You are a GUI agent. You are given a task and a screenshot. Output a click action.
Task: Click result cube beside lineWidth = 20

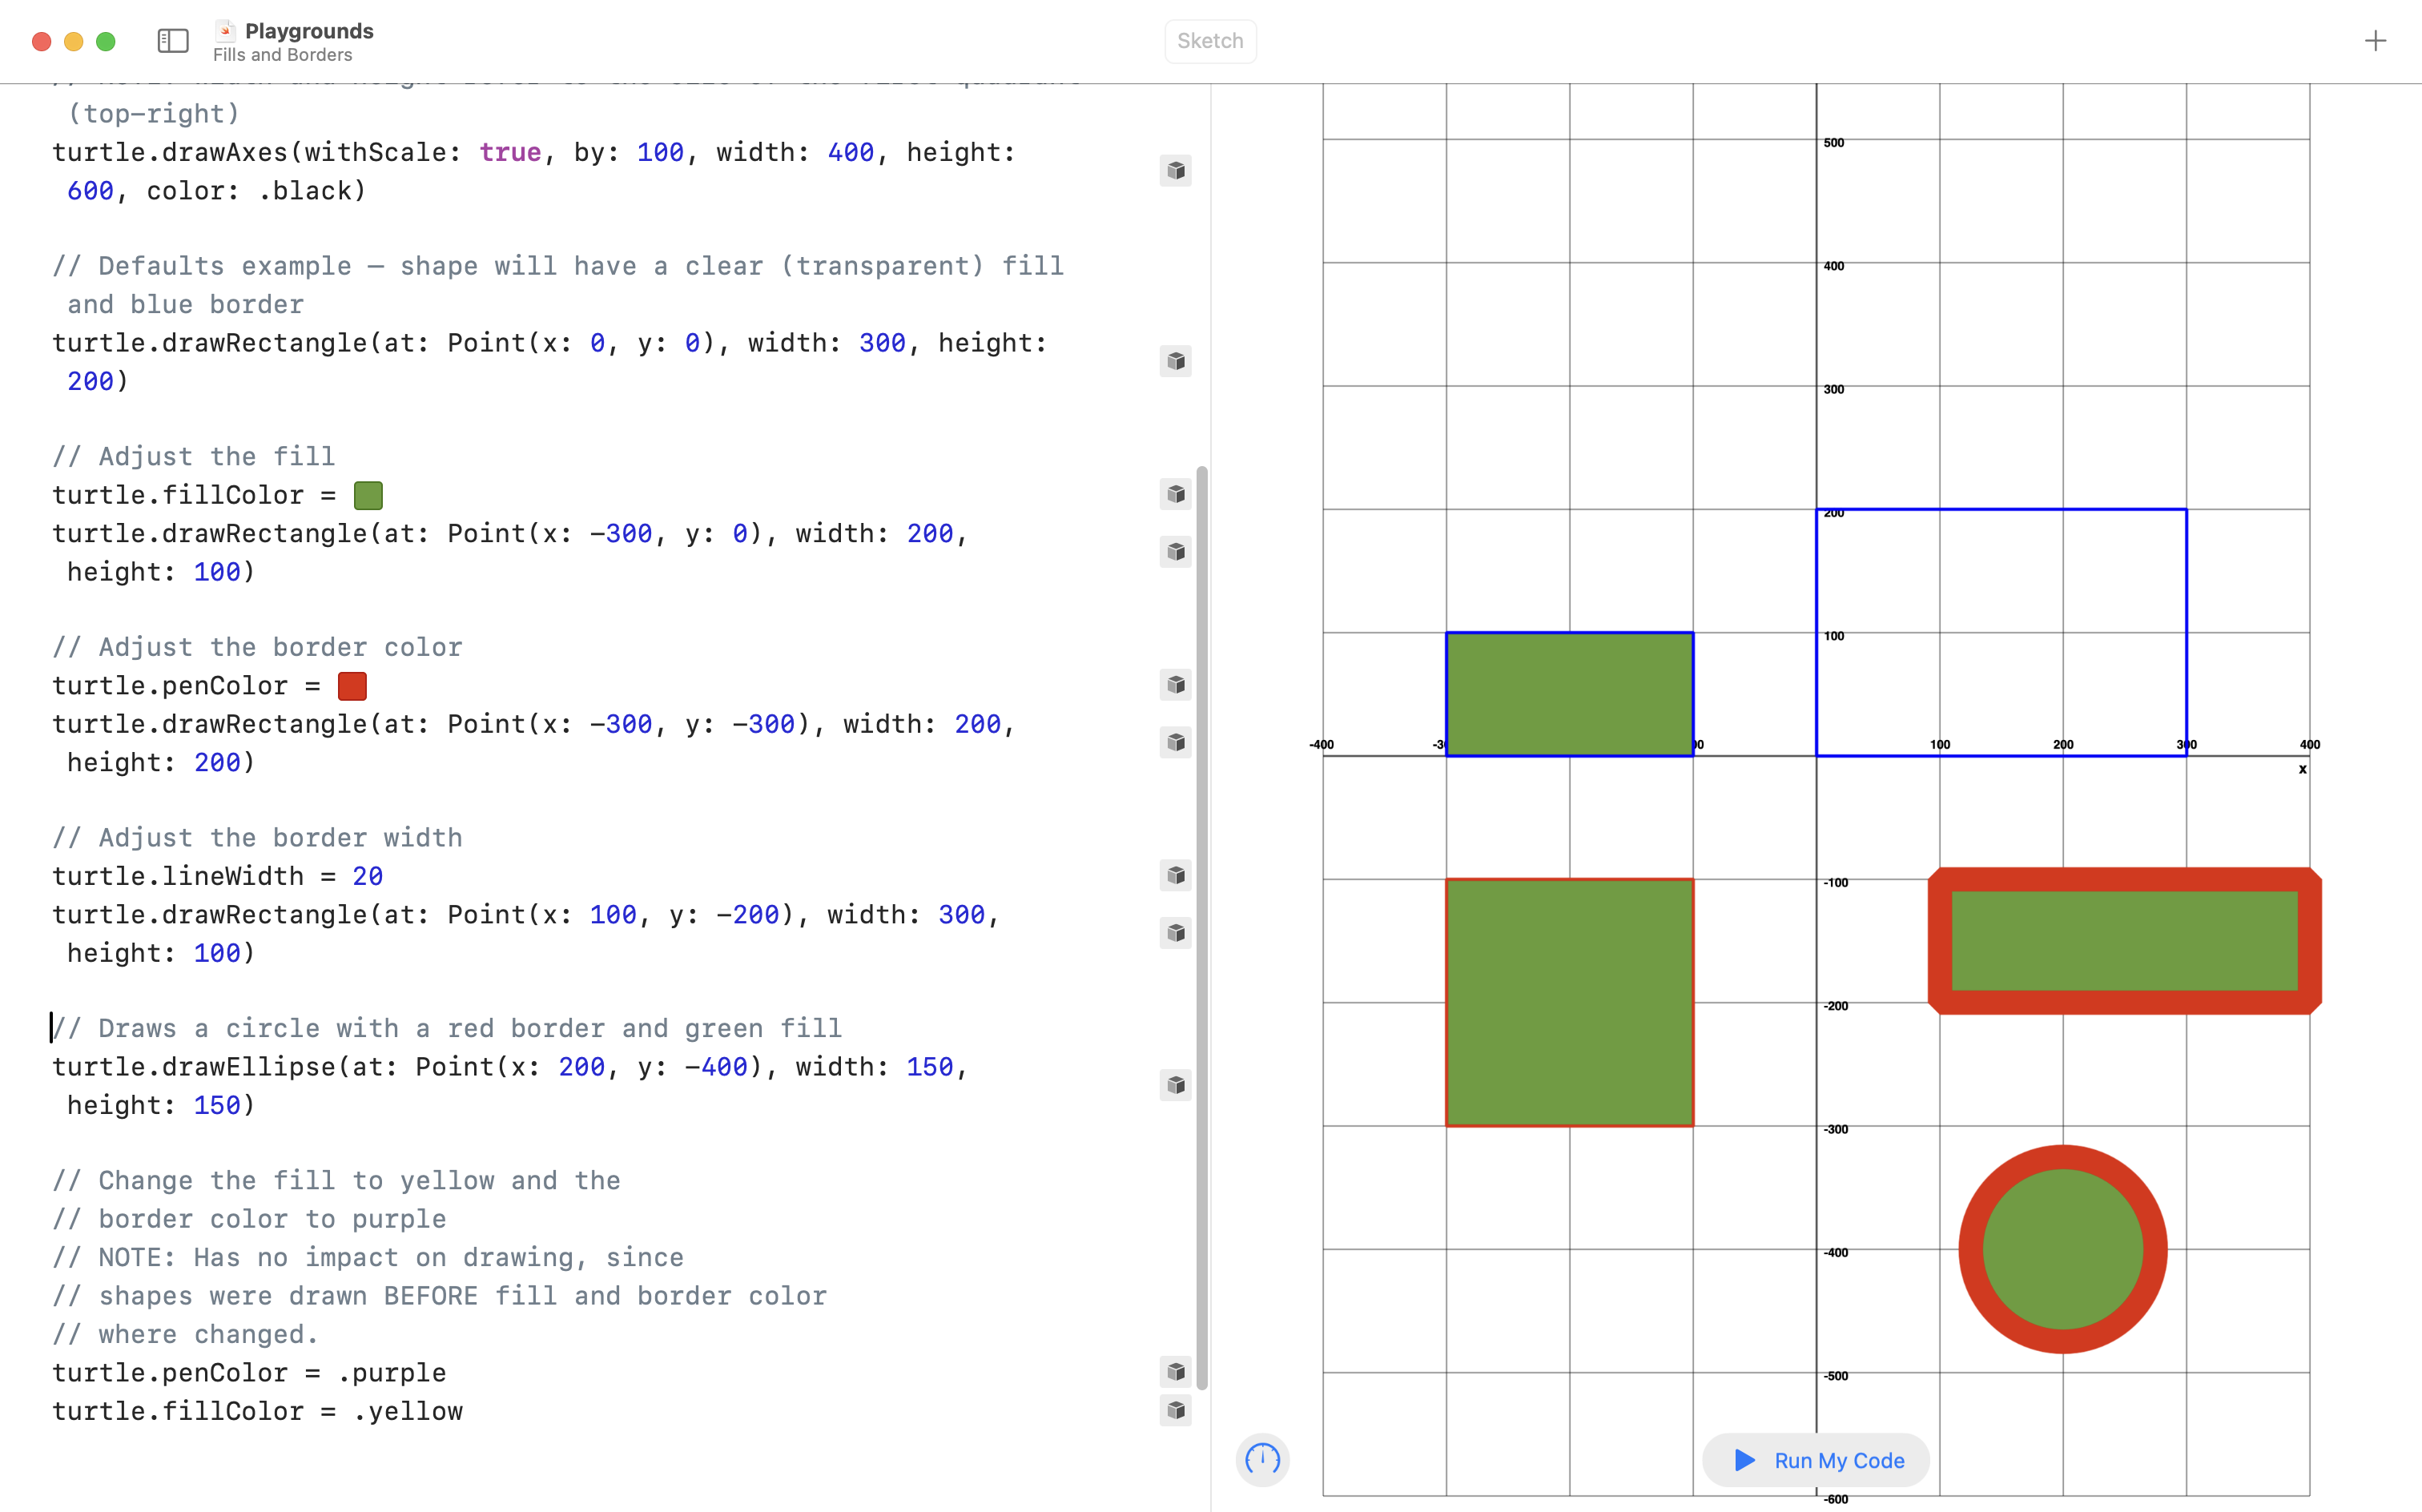(x=1176, y=876)
